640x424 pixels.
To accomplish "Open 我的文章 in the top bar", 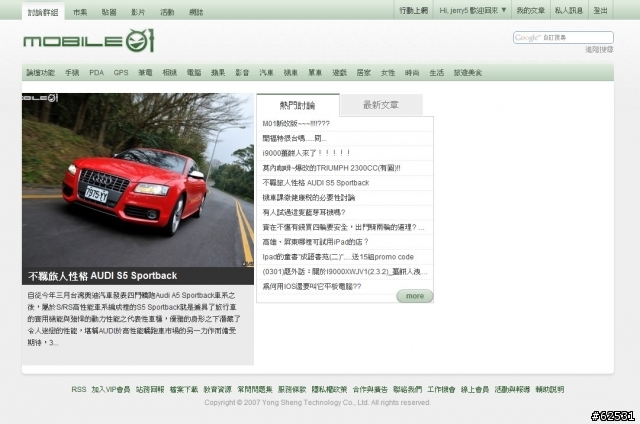I will pos(530,10).
